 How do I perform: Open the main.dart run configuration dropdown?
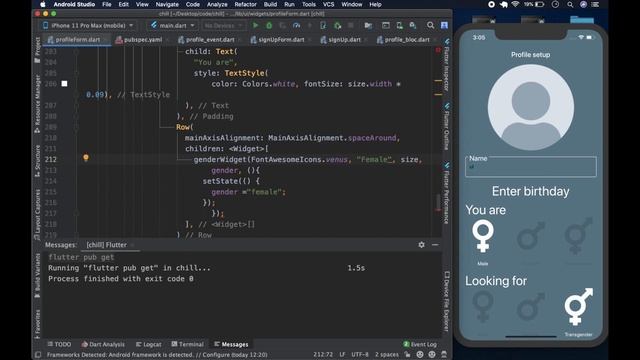coord(172,25)
